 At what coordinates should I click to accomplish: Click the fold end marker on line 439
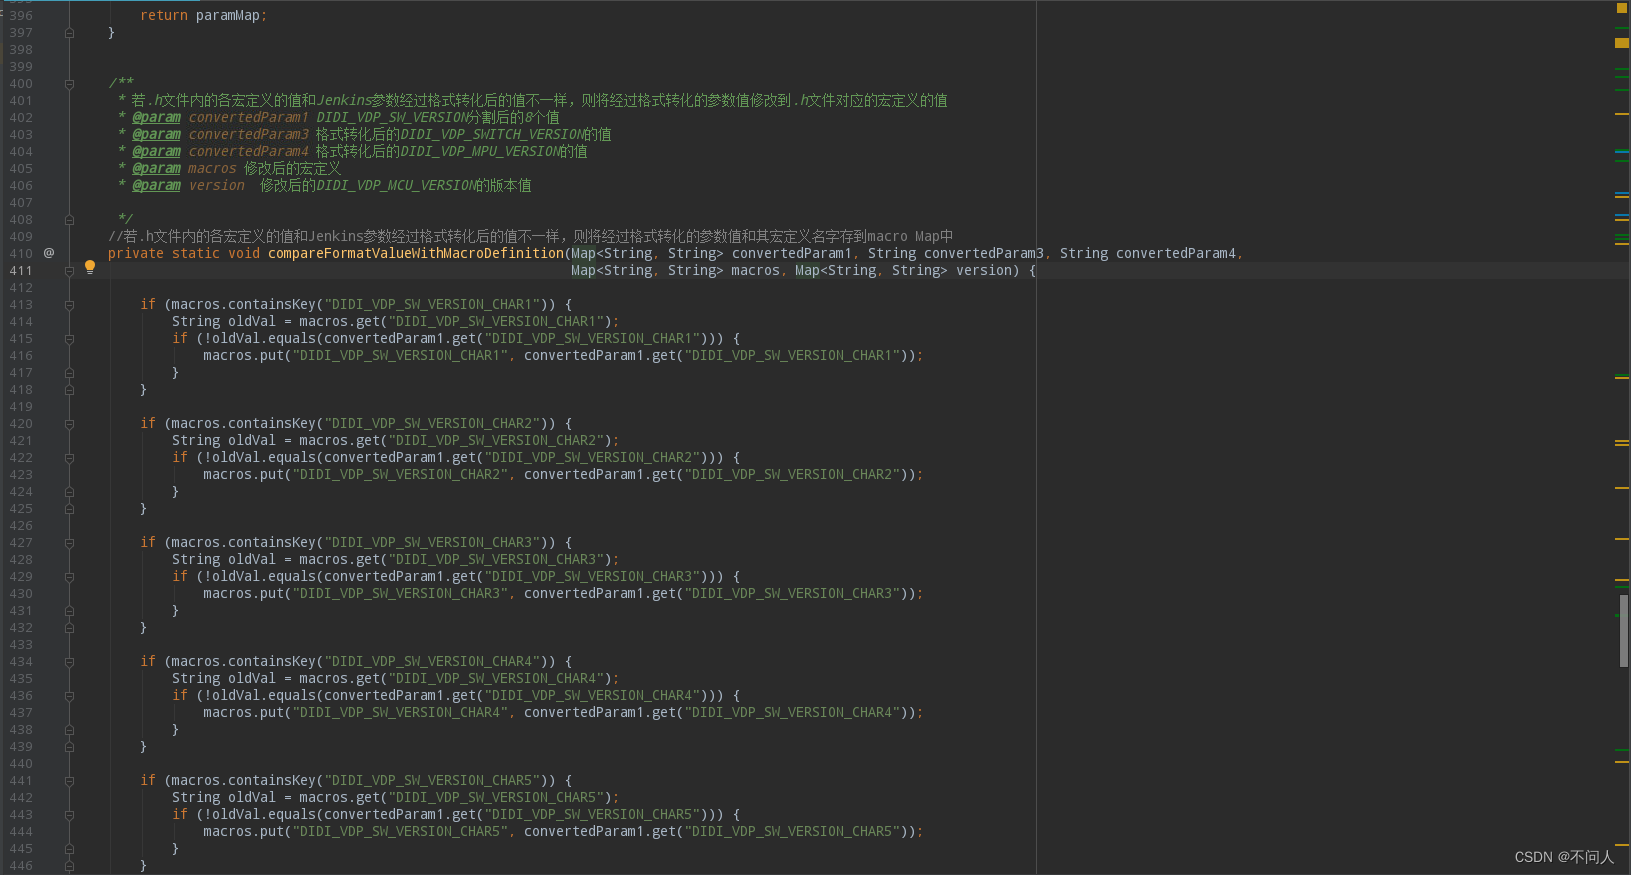(x=69, y=747)
